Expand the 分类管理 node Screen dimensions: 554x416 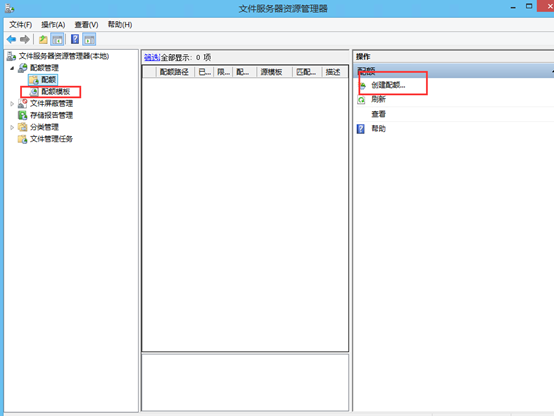click(12, 127)
